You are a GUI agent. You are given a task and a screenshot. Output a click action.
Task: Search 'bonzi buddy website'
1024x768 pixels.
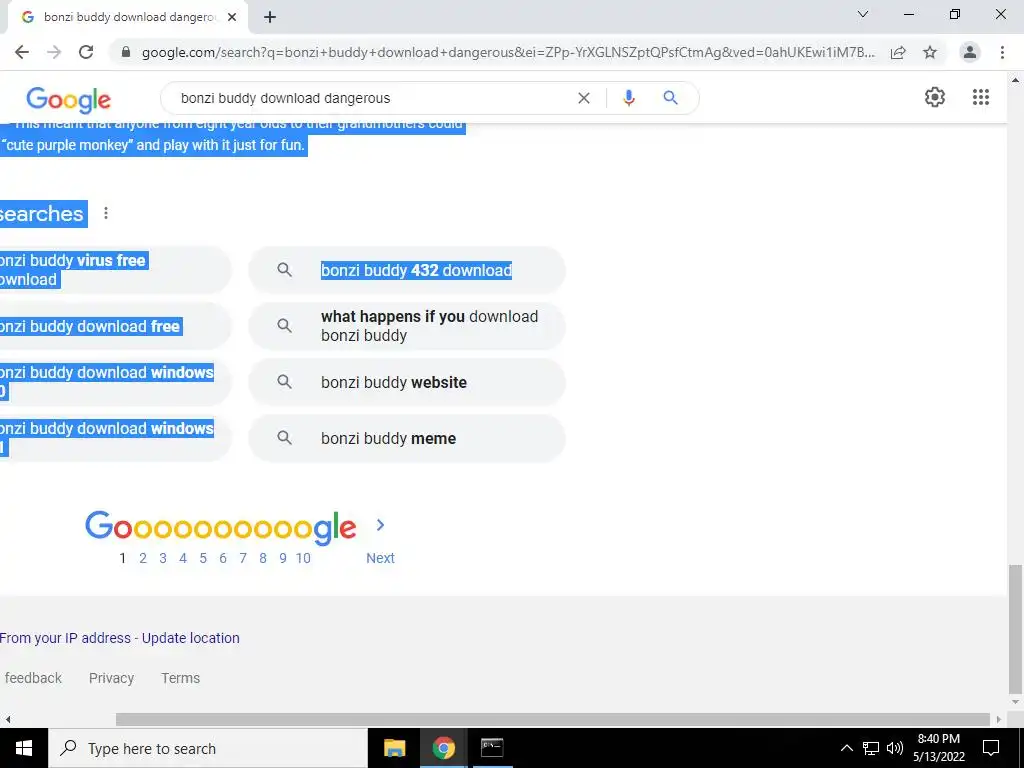click(407, 382)
